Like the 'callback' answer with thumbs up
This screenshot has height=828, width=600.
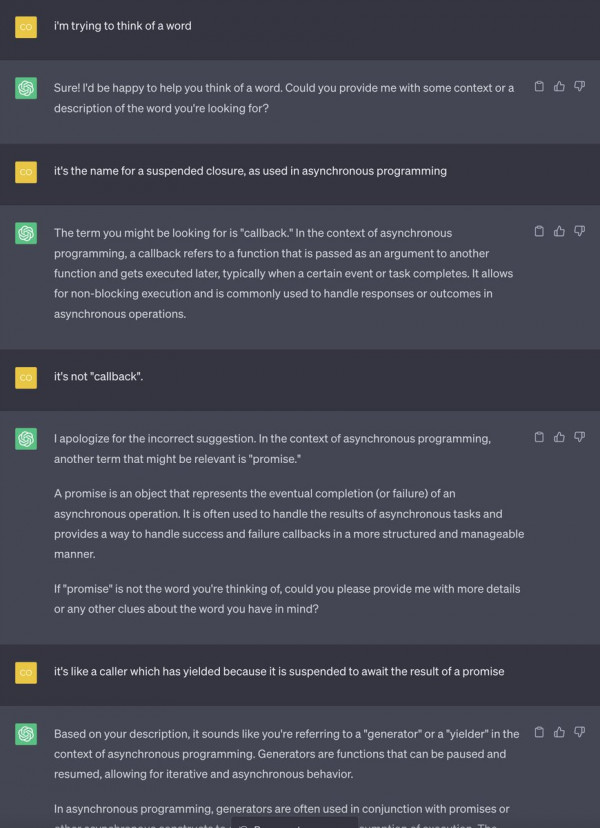click(559, 231)
